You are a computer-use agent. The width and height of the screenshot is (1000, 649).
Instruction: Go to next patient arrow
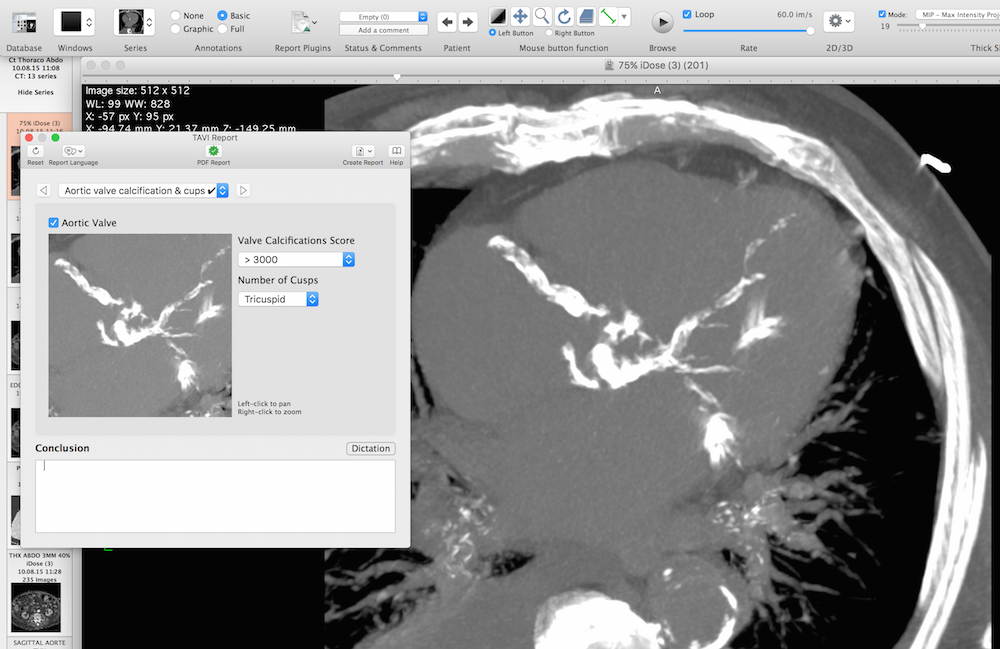(x=467, y=22)
